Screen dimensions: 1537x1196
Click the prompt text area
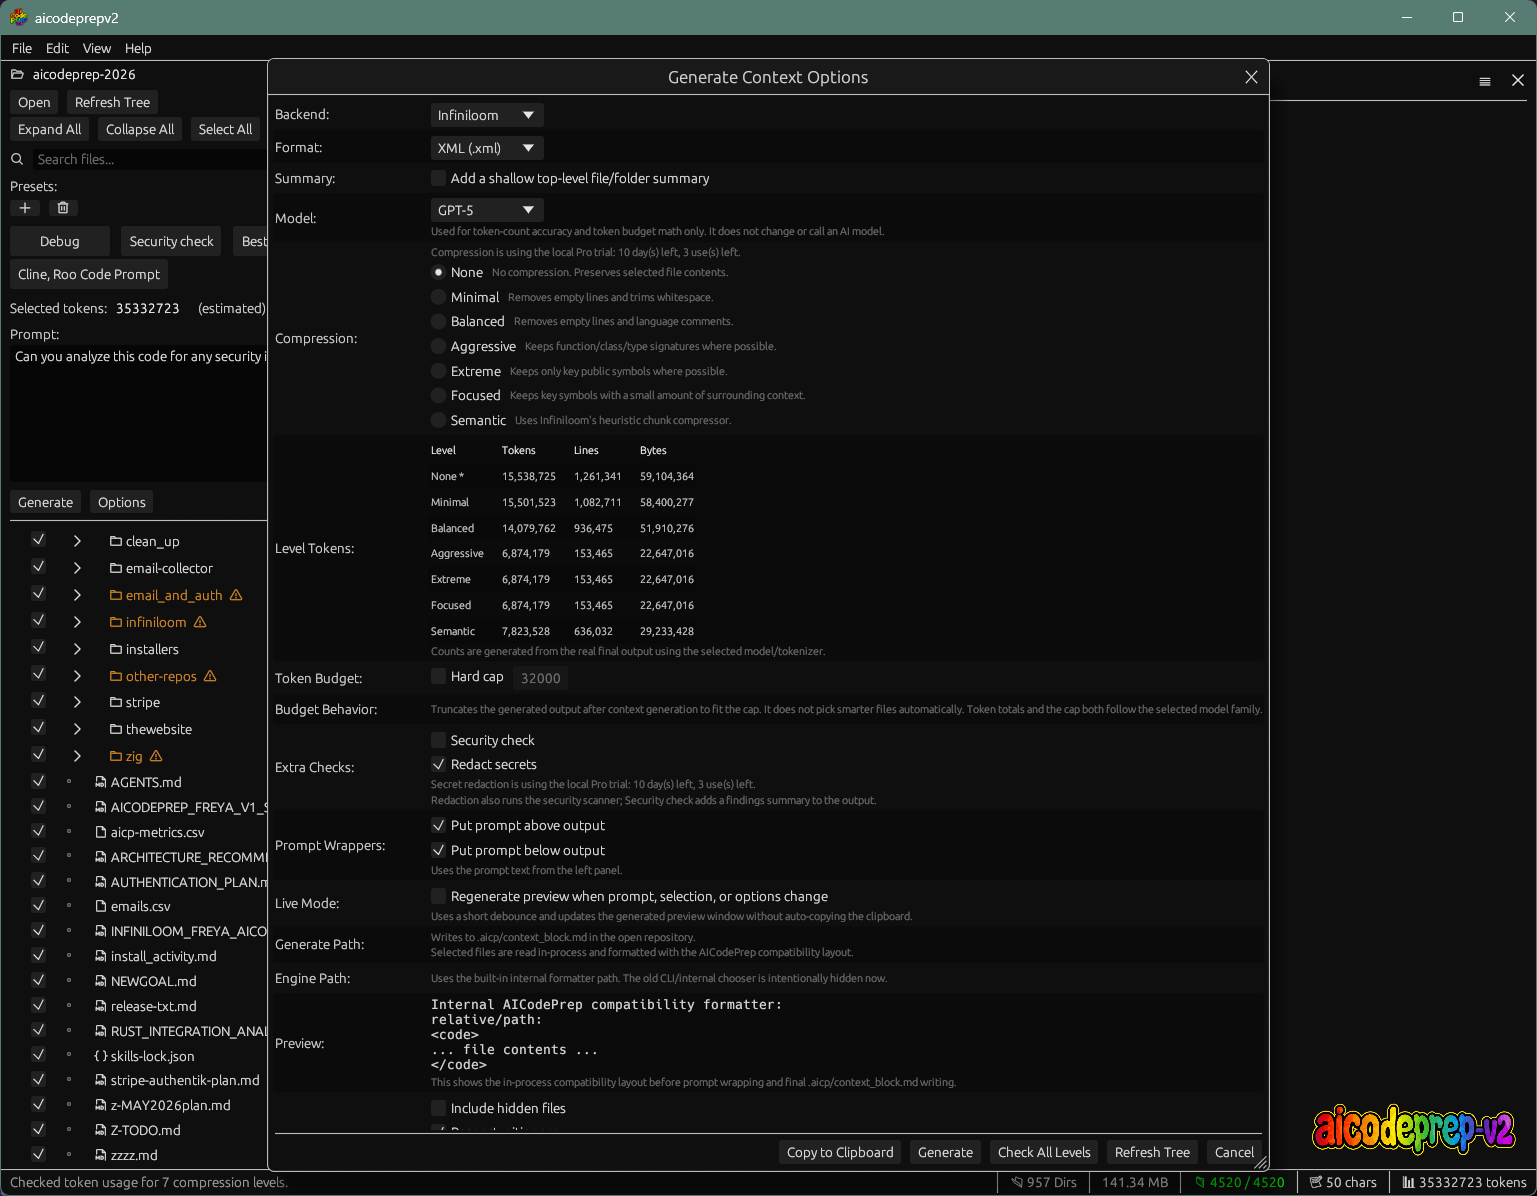click(139, 413)
